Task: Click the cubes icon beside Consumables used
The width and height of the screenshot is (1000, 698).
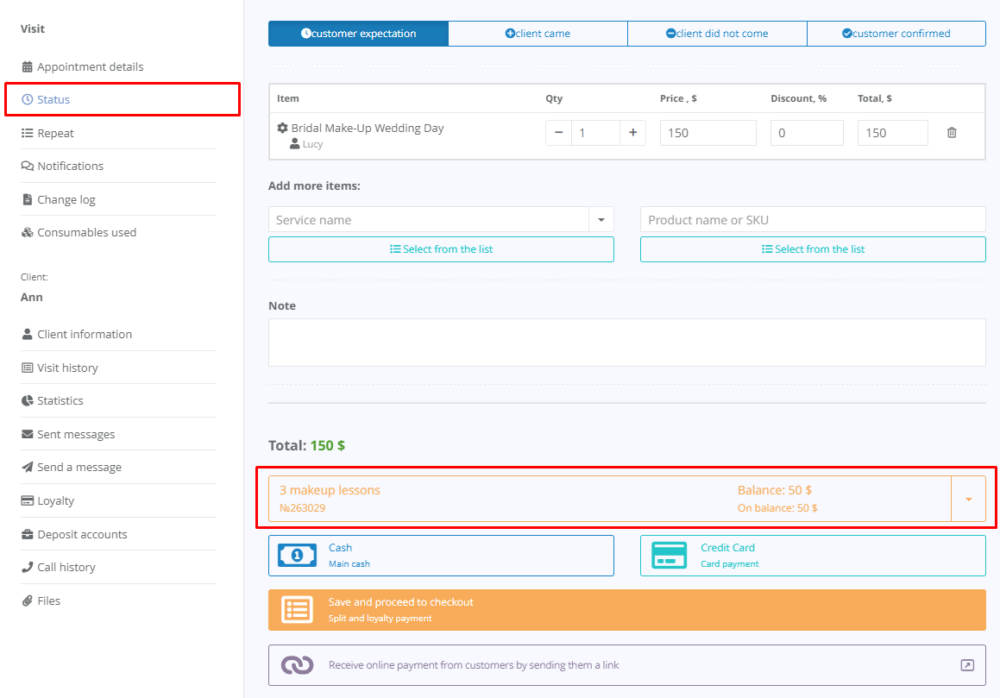Action: pos(27,232)
